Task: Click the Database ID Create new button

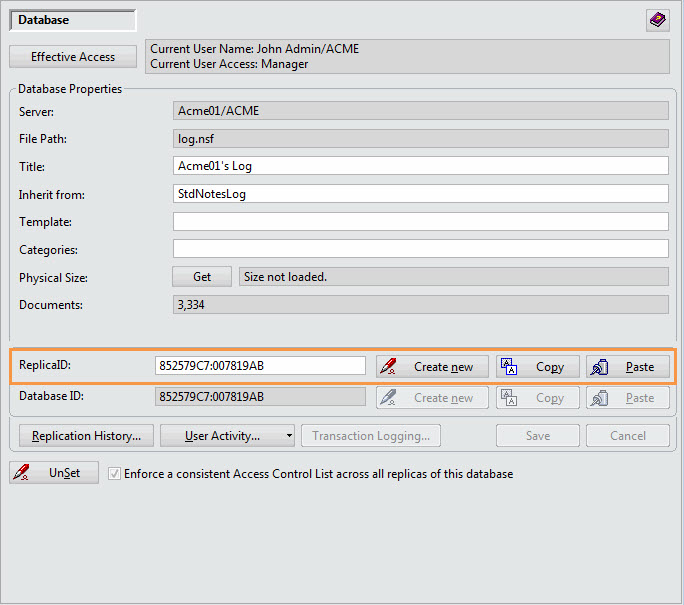Action: 432,398
